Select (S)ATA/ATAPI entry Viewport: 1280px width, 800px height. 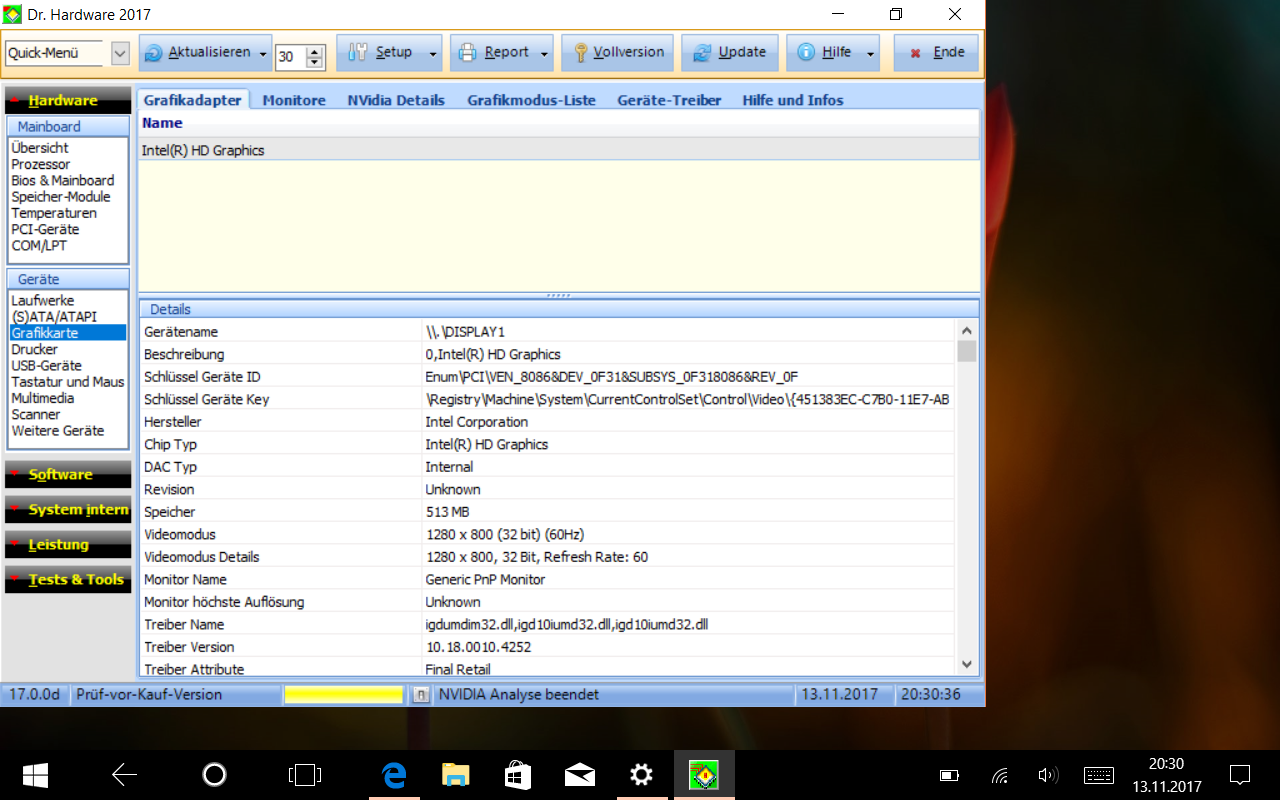pyautogui.click(x=54, y=317)
